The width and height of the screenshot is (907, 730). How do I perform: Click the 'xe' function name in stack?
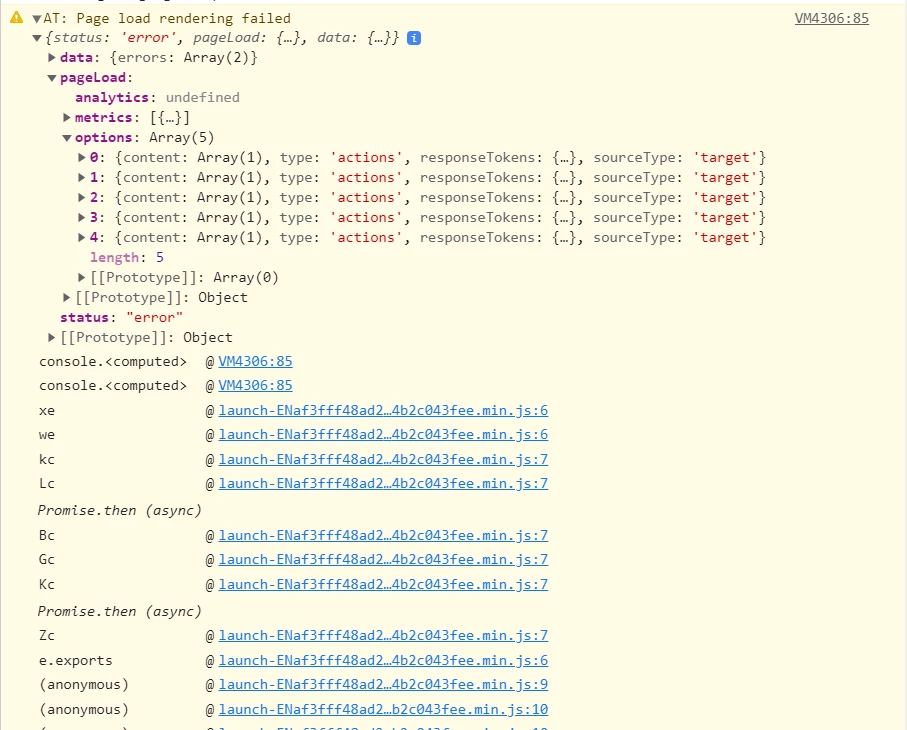coord(47,411)
